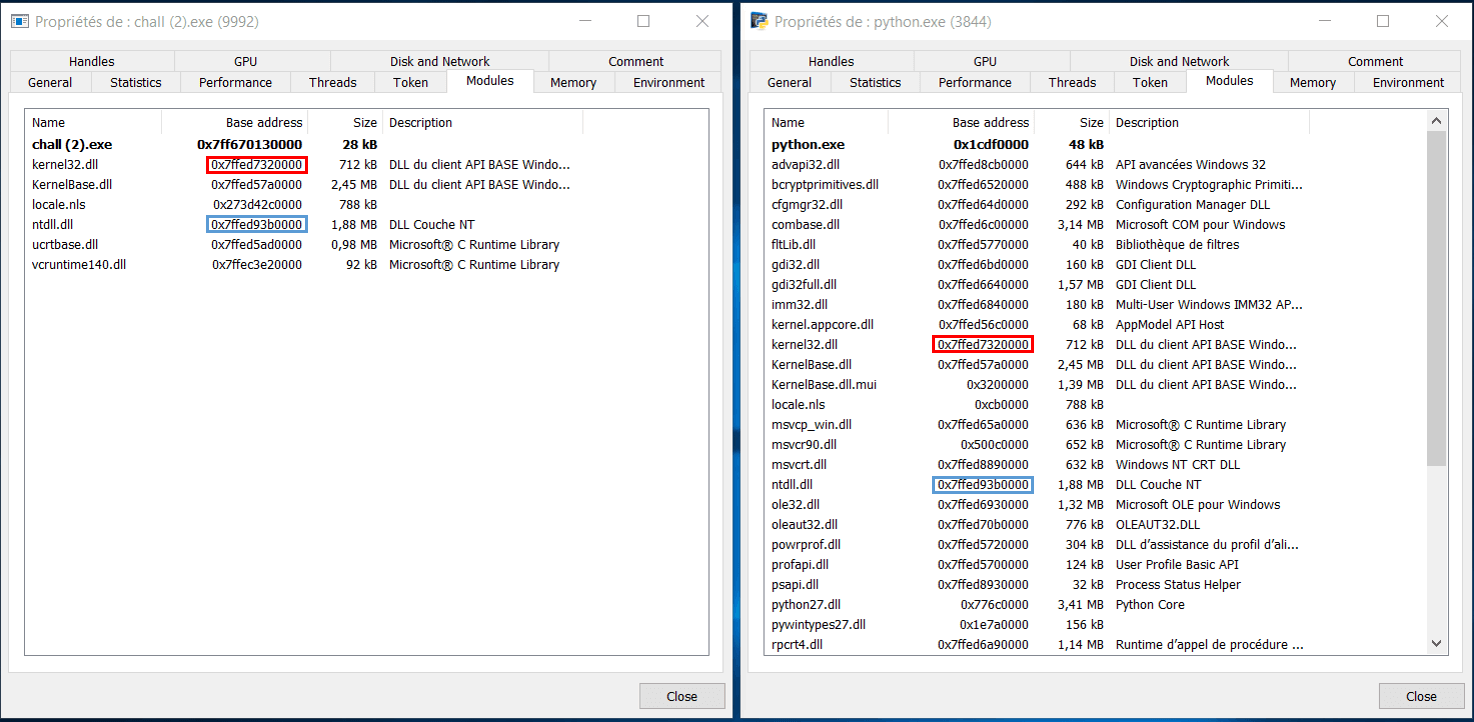The width and height of the screenshot is (1474, 722).
Task: Switch to Disk and Network tab in chall (2).exe window
Action: tap(440, 61)
